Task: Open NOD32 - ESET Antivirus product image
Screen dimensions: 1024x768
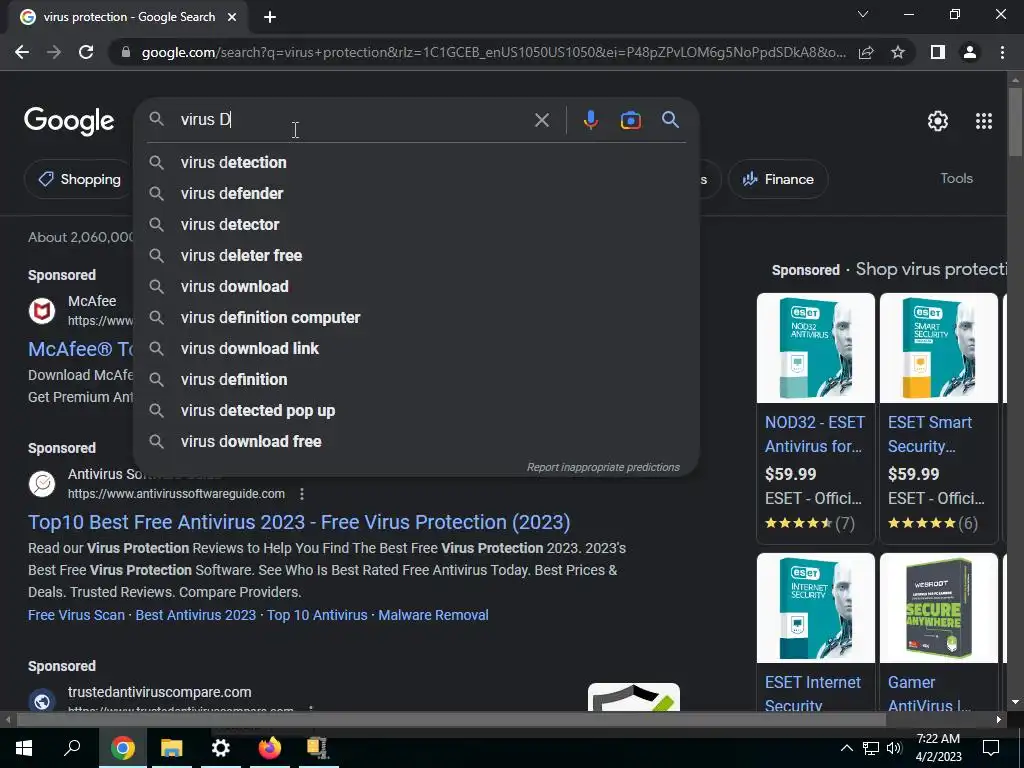Action: 816,348
